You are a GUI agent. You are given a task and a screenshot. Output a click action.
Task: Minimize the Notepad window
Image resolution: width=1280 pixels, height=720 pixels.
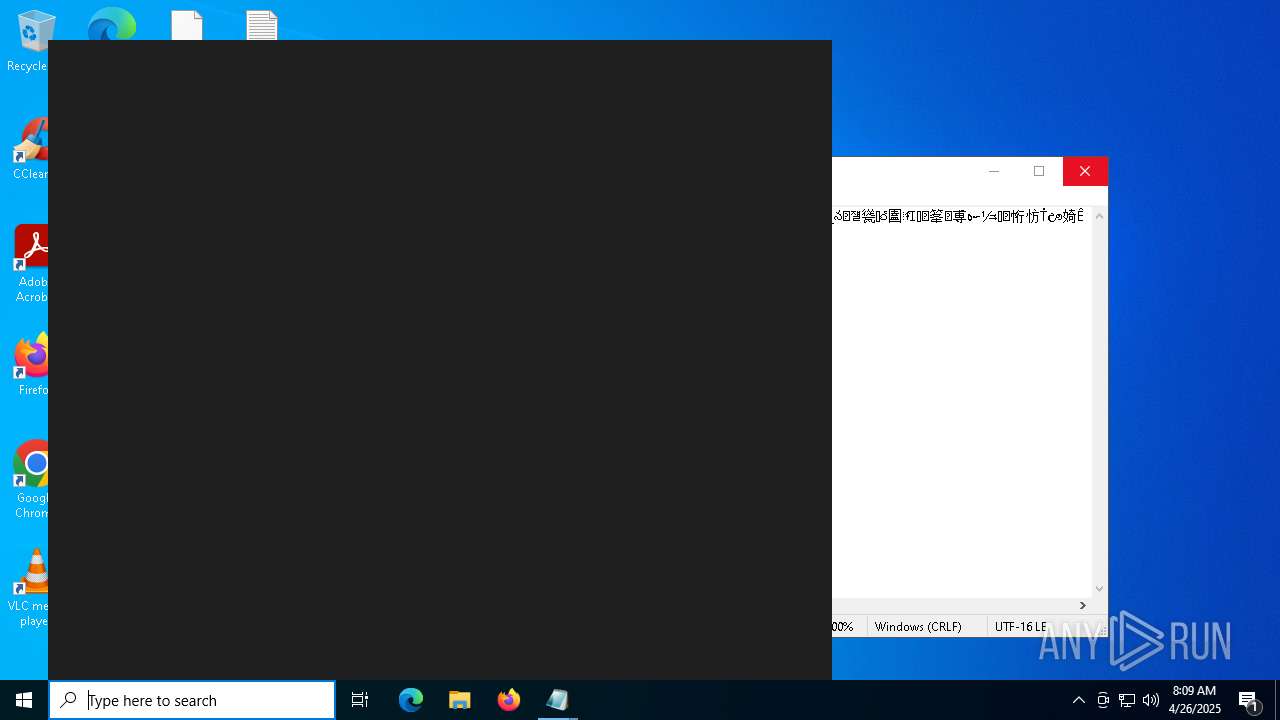tap(994, 171)
